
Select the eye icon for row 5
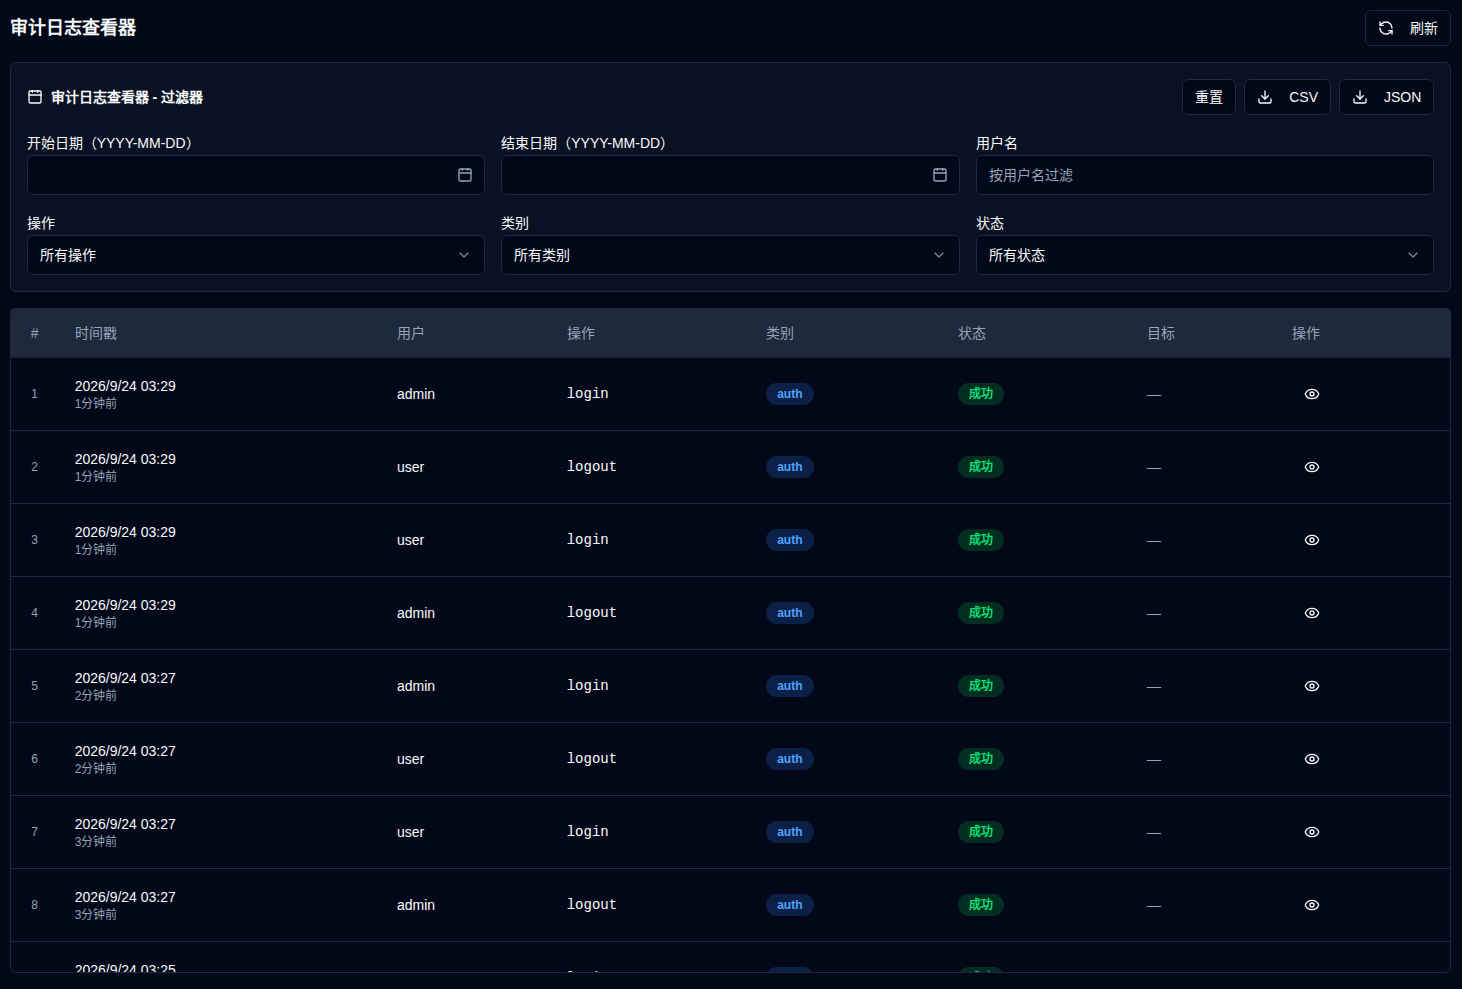pos(1312,686)
